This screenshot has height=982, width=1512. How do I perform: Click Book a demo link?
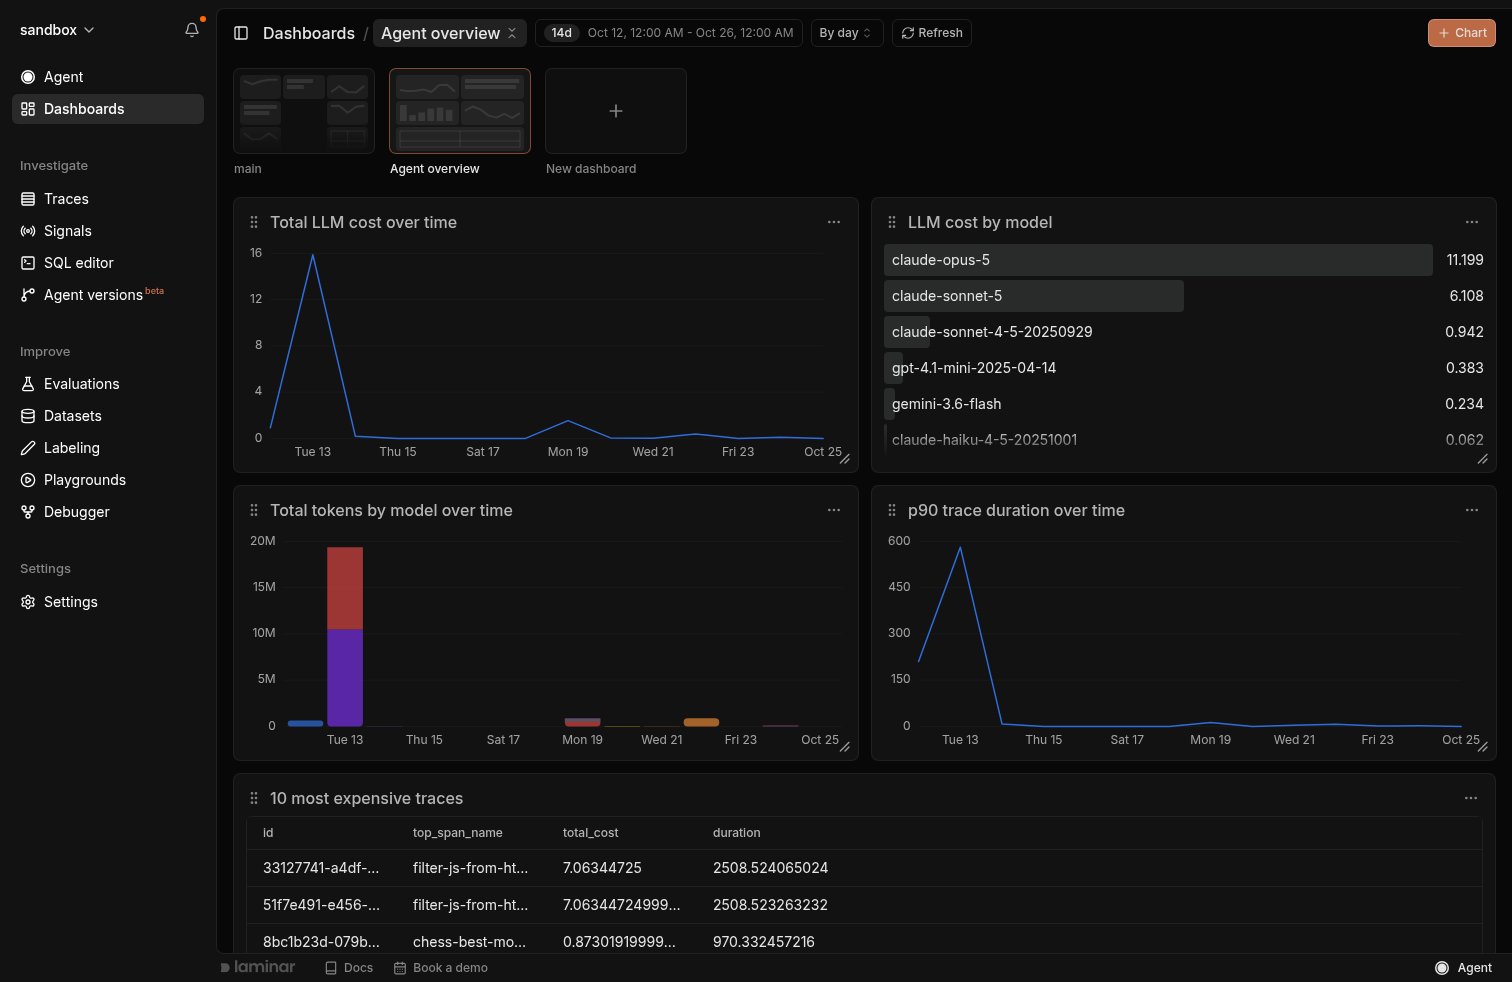[441, 968]
